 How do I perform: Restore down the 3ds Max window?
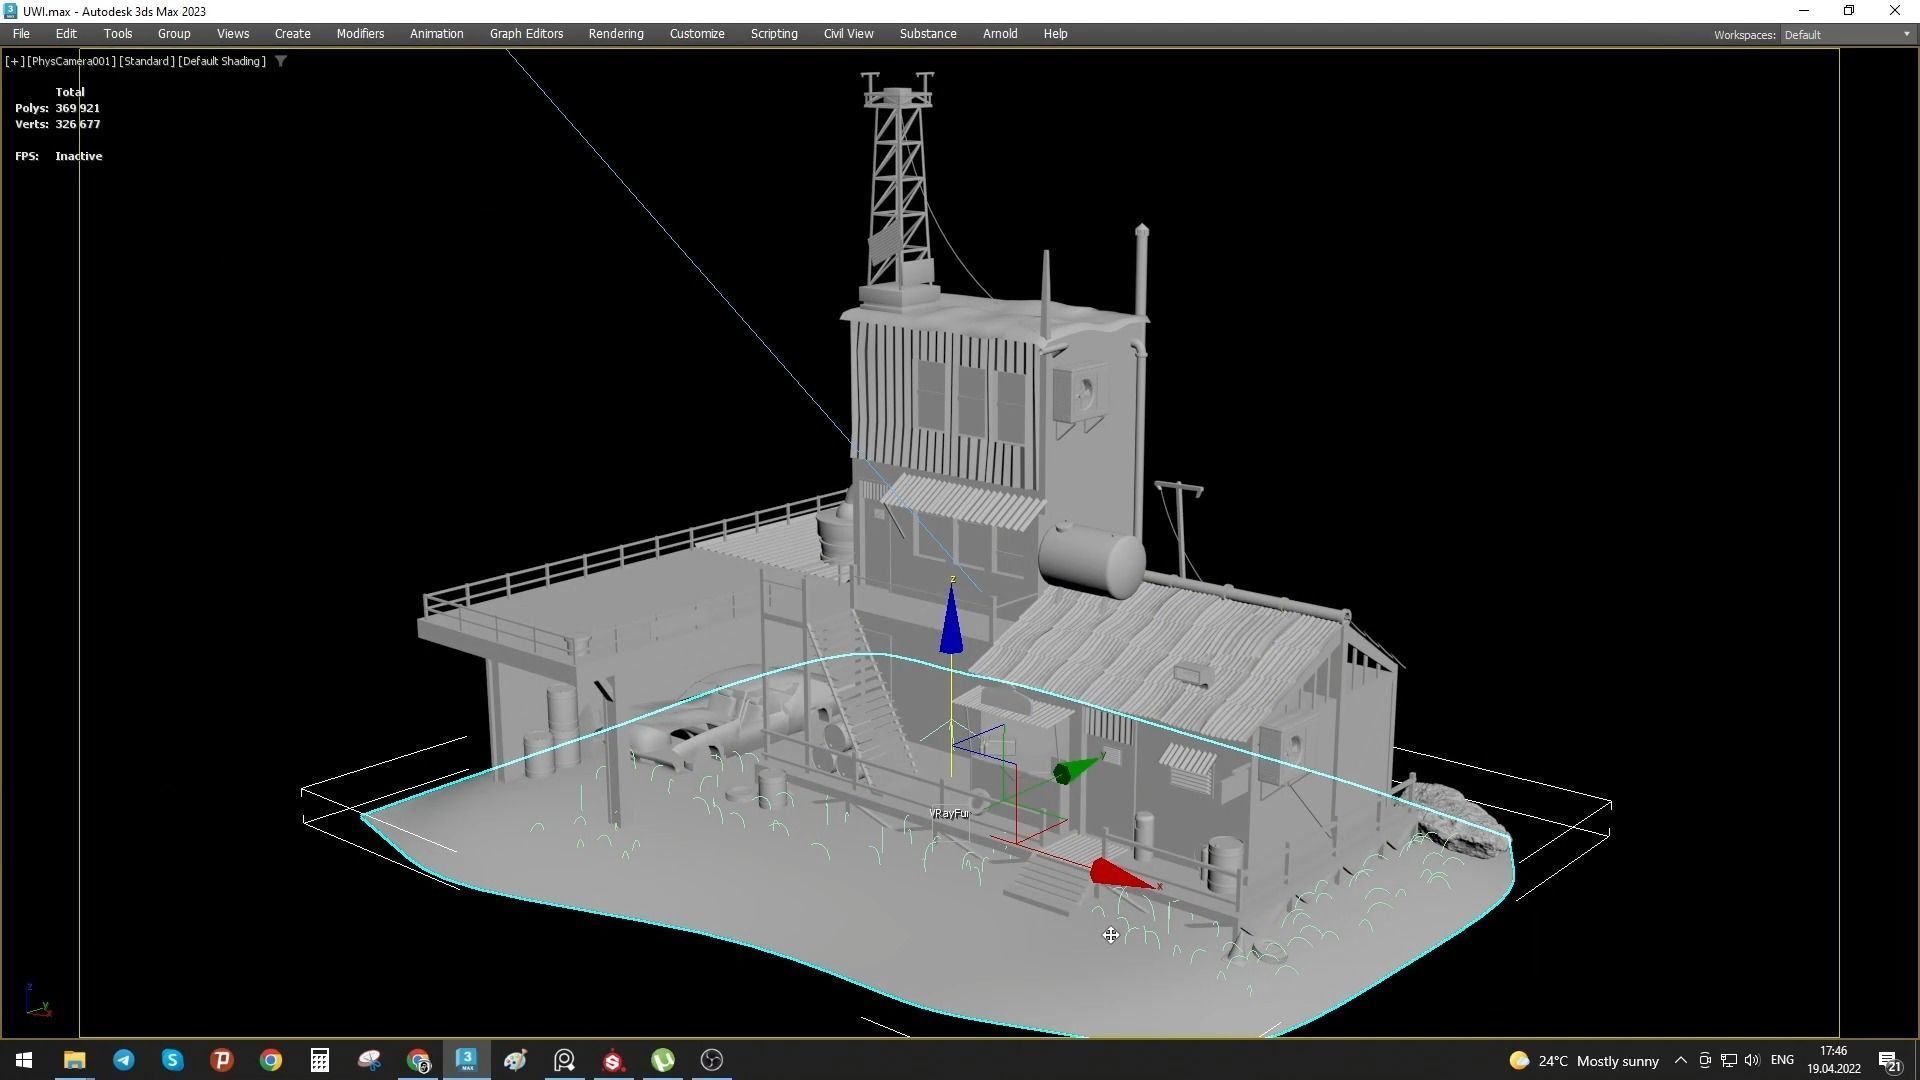[1849, 11]
